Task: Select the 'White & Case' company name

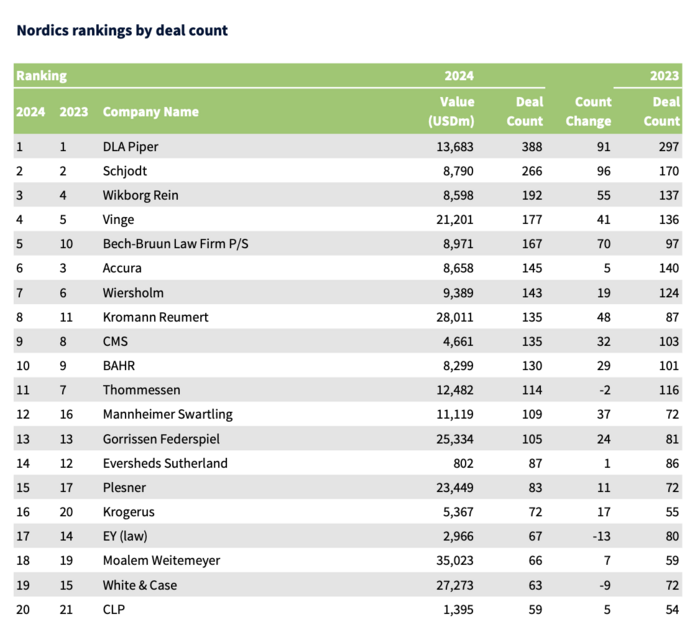Action: click(140, 585)
